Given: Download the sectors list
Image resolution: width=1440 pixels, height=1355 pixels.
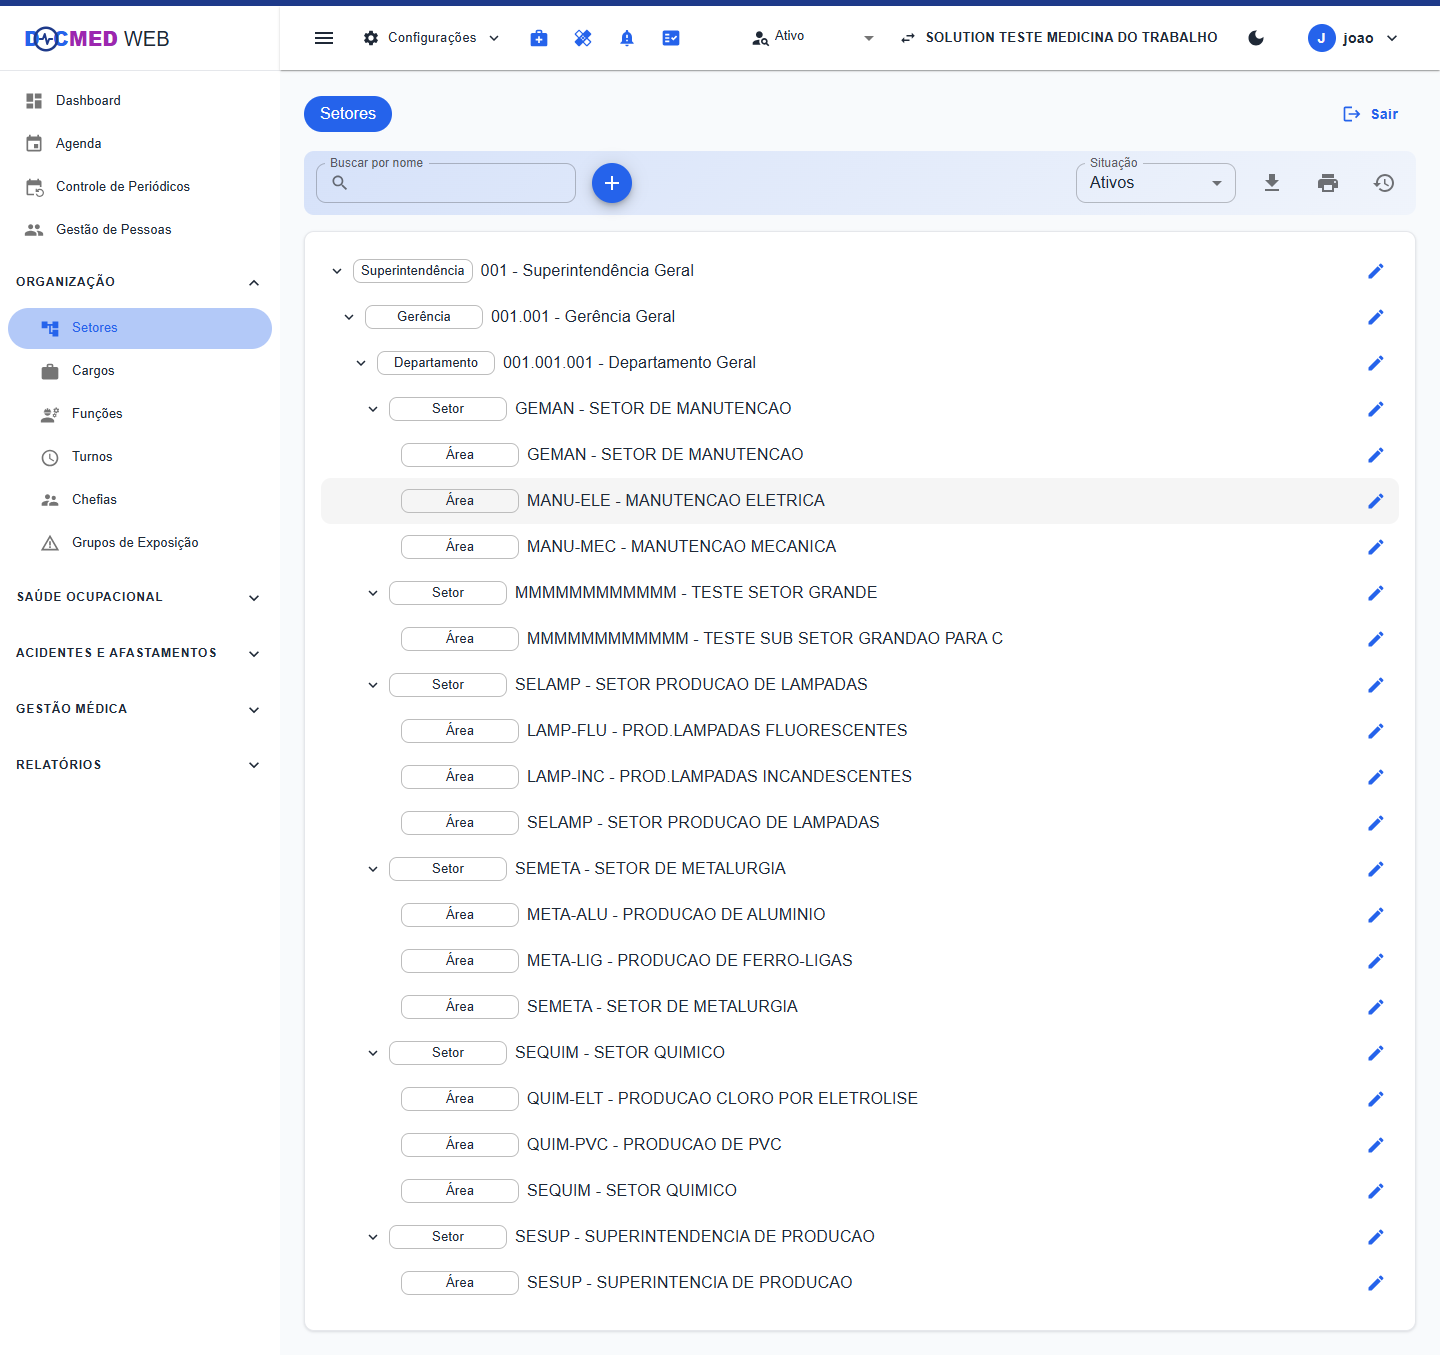Looking at the screenshot, I should pyautogui.click(x=1272, y=183).
